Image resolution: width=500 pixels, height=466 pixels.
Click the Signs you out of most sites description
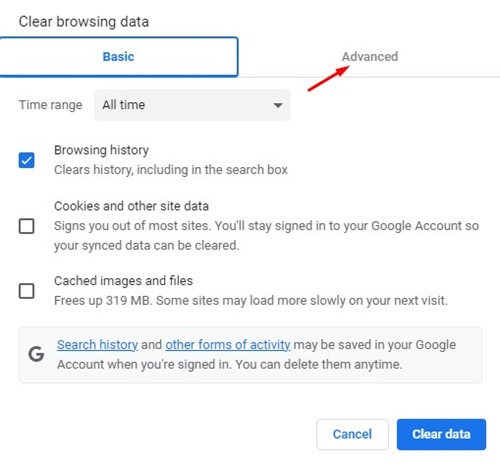266,236
